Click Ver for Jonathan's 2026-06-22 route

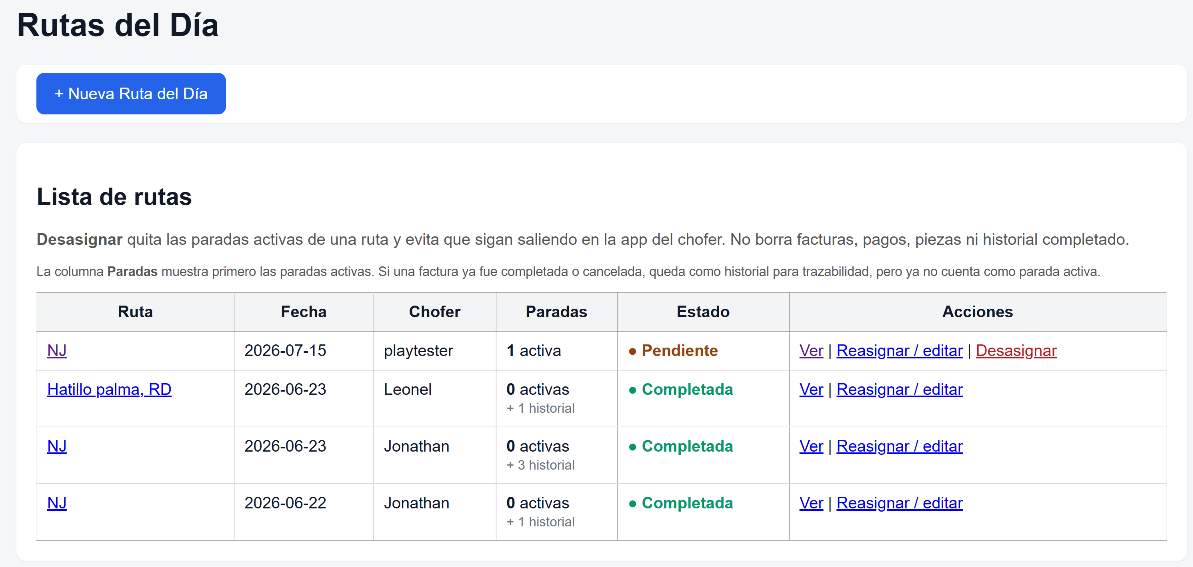[x=811, y=503]
